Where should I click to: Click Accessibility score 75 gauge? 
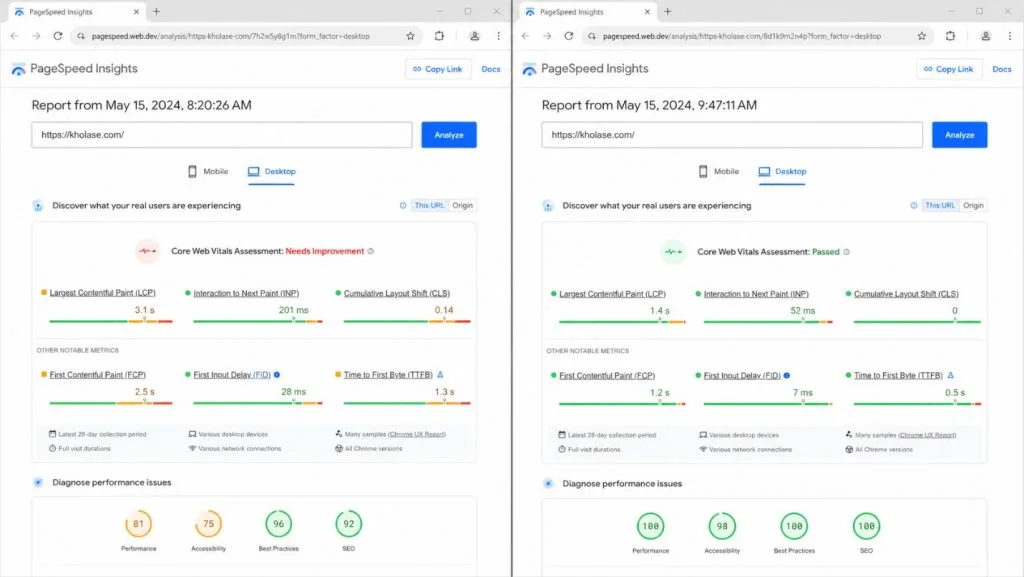[x=208, y=523]
